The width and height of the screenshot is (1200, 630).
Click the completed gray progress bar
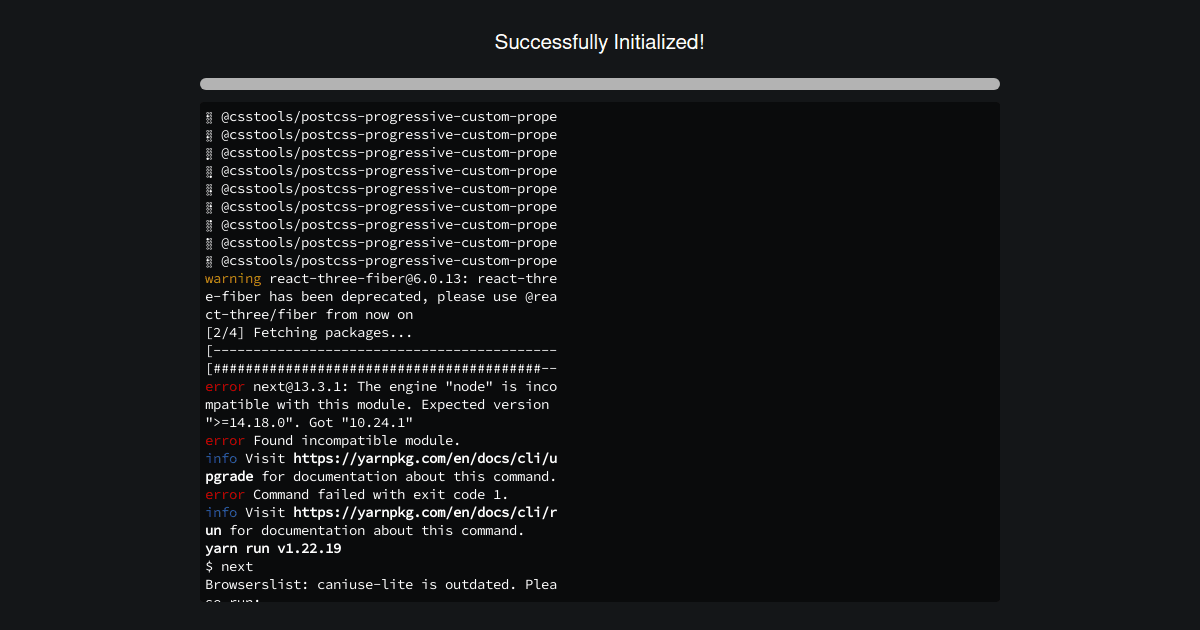tap(599, 84)
